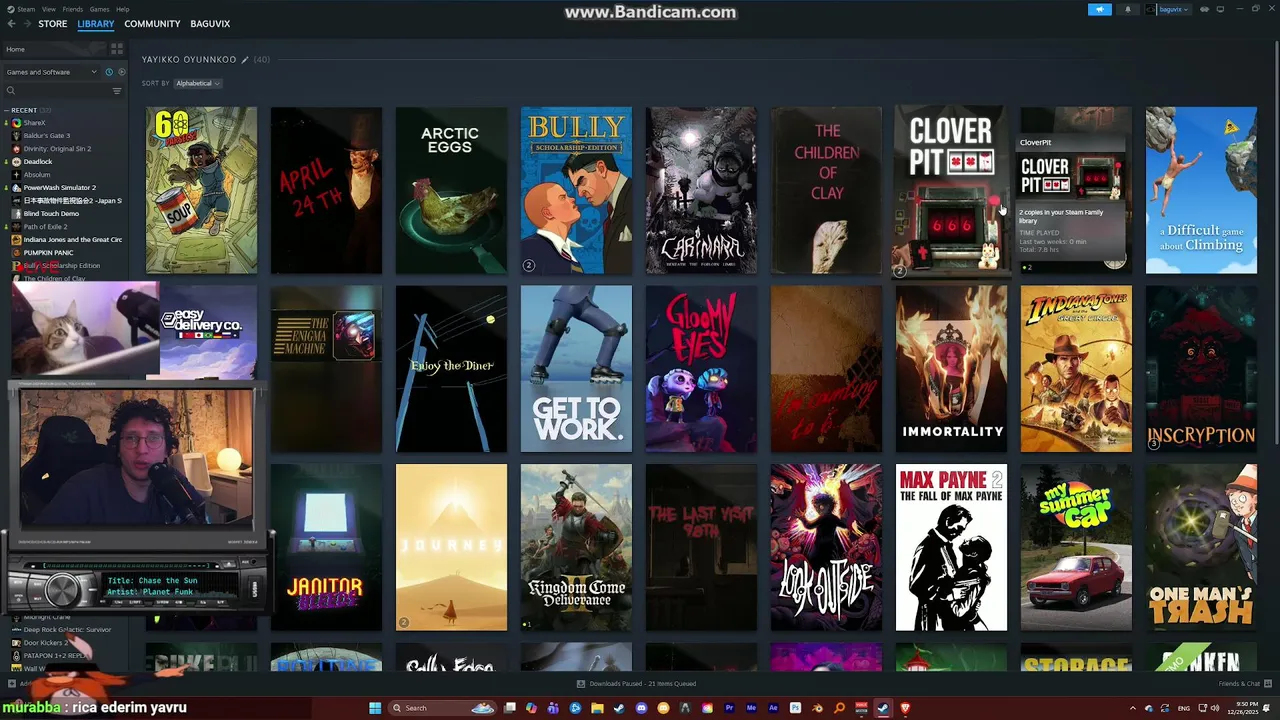The image size is (1280, 720).
Task: Open the ShareX icon in the list
Action: point(16,122)
